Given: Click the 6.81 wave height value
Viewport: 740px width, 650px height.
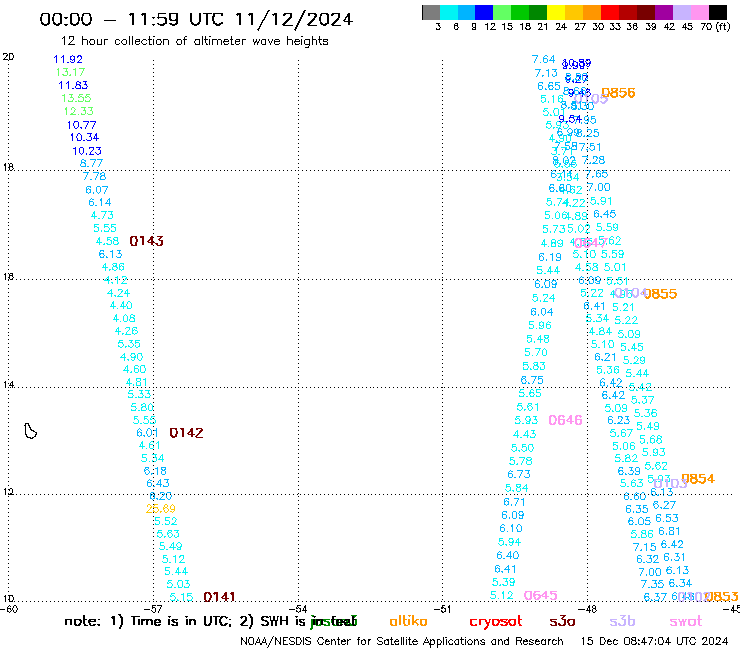Looking at the screenshot, I should [669, 531].
